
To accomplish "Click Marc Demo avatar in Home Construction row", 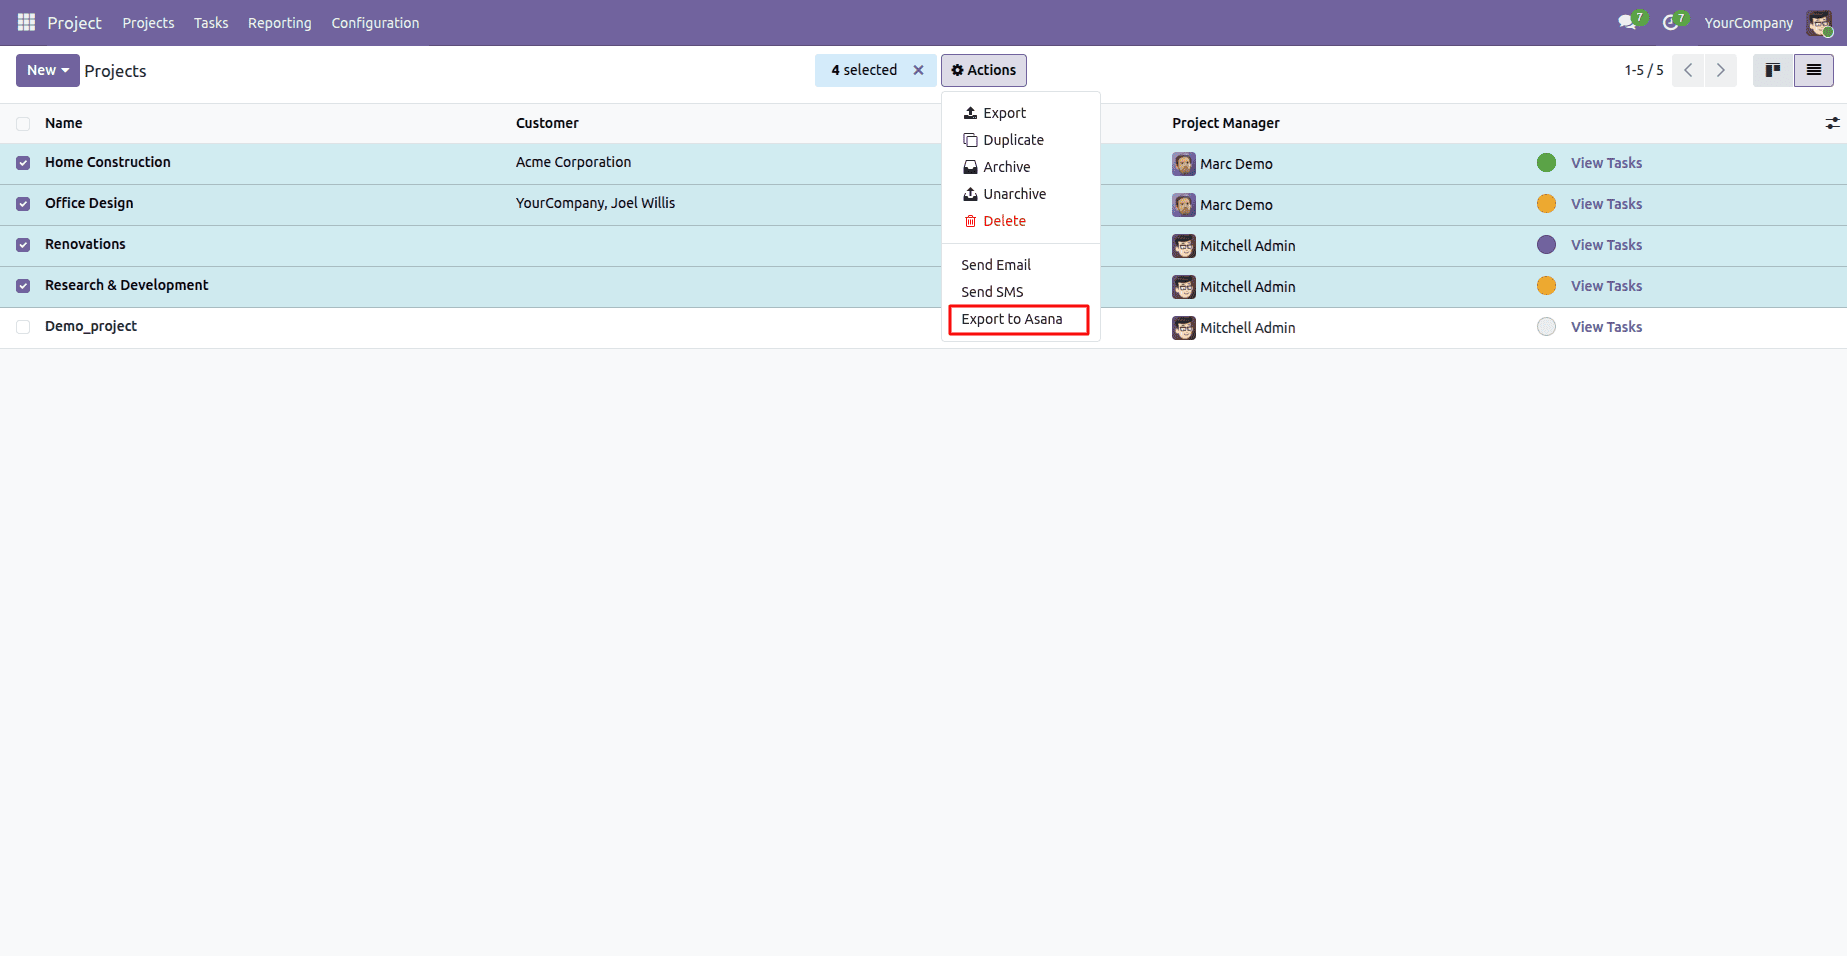I will [x=1184, y=164].
